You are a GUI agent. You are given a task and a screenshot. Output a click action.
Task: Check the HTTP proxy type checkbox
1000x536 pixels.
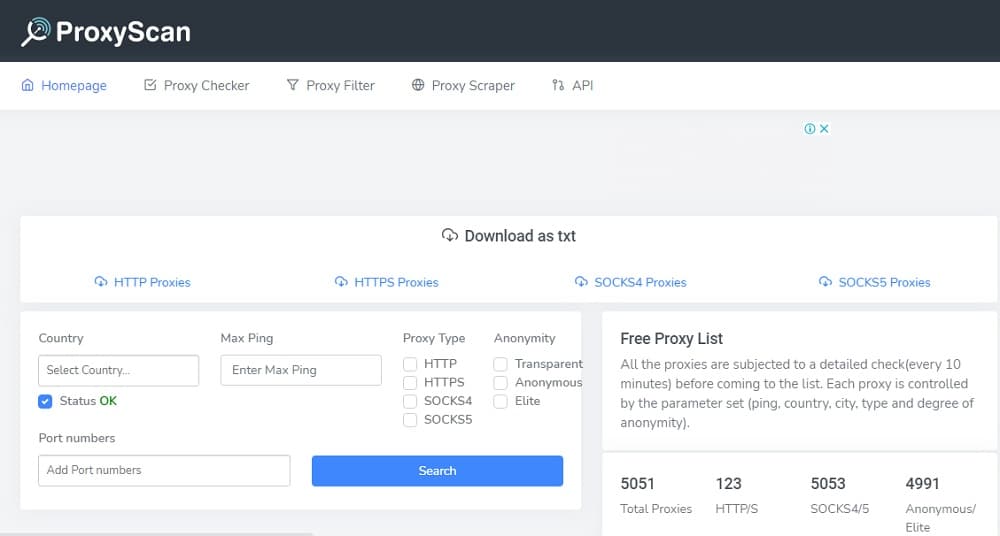point(410,364)
